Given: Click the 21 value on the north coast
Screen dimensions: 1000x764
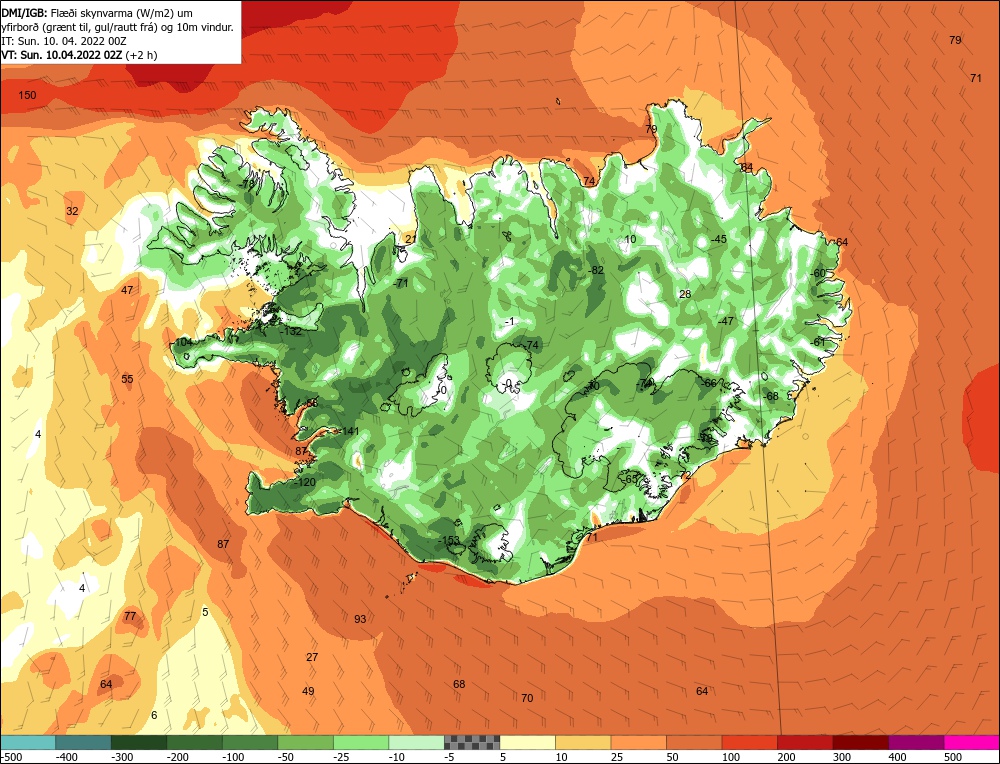Looking at the screenshot, I should (411, 239).
